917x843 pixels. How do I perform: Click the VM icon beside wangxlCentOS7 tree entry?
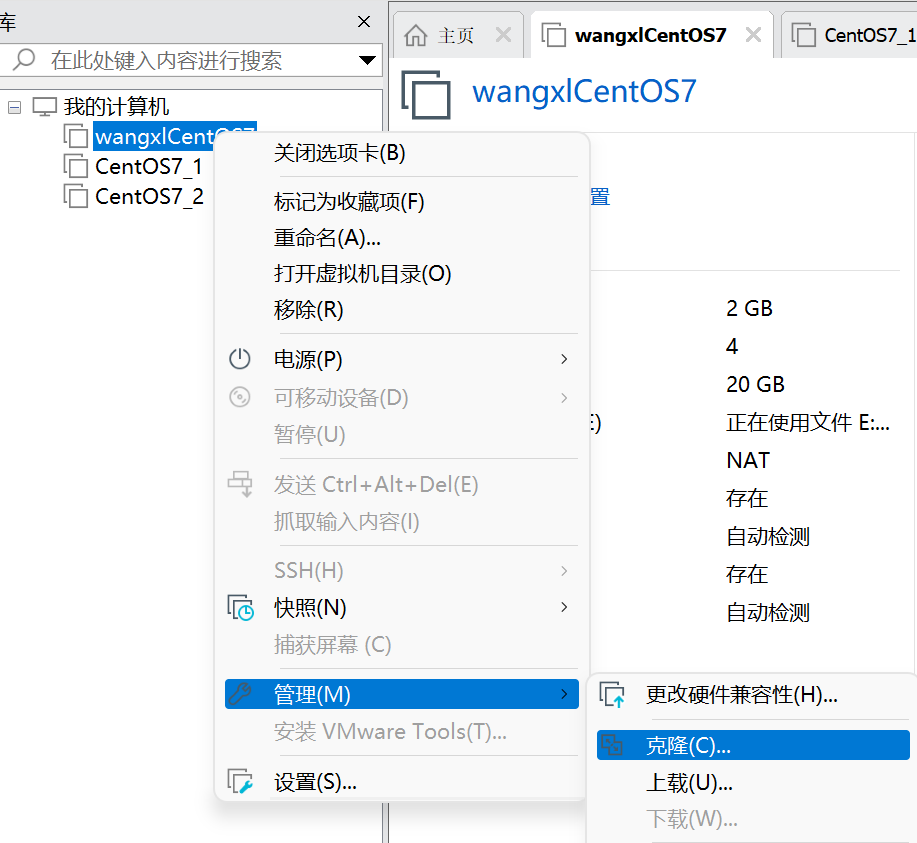(x=75, y=136)
